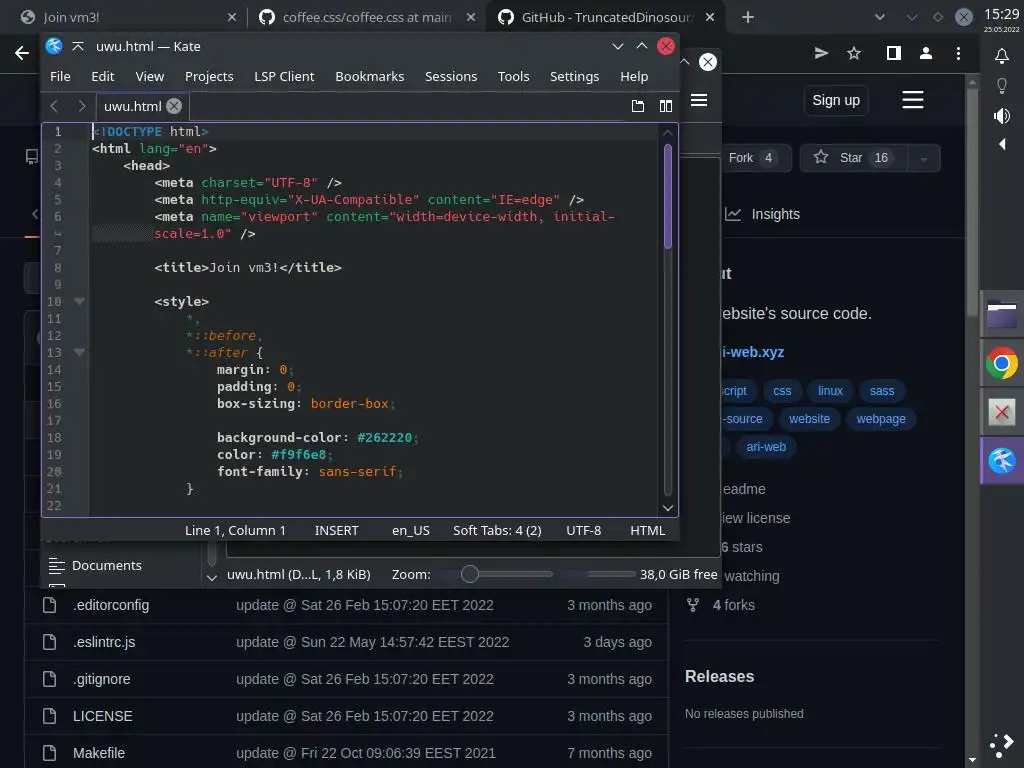Go to the previous tab using Kate's back arrow
This screenshot has height=768, width=1024.
pos(54,106)
